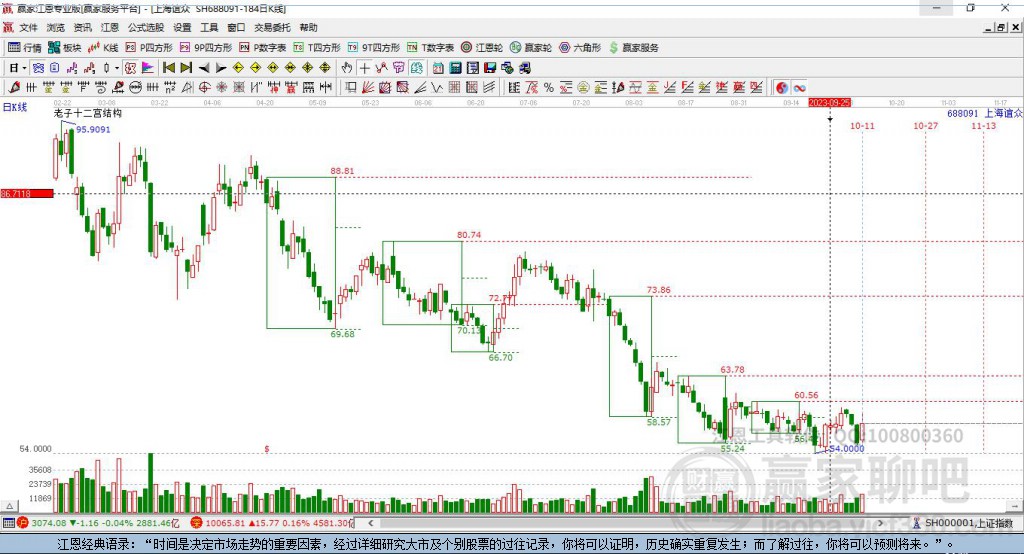Open the 文件 menu
The width and height of the screenshot is (1024, 554).
(28, 27)
